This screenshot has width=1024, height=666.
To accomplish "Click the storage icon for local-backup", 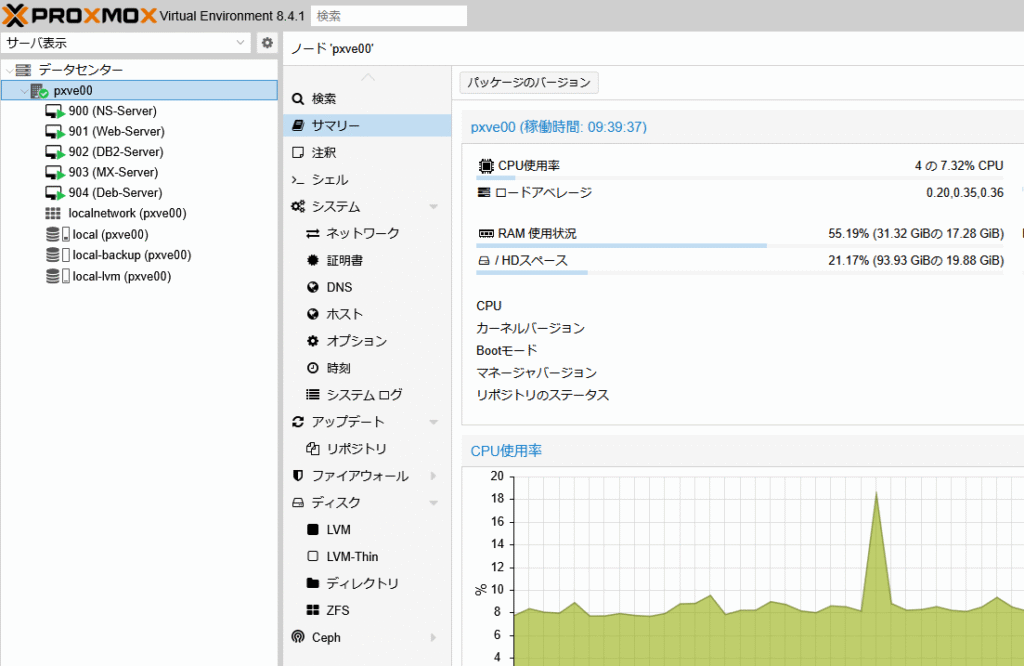I will coord(57,255).
